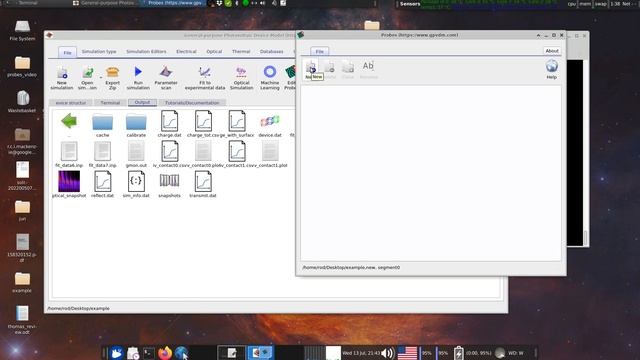Open the Machine Learning tool
Screen dimensions: 640x360
(x=269, y=78)
